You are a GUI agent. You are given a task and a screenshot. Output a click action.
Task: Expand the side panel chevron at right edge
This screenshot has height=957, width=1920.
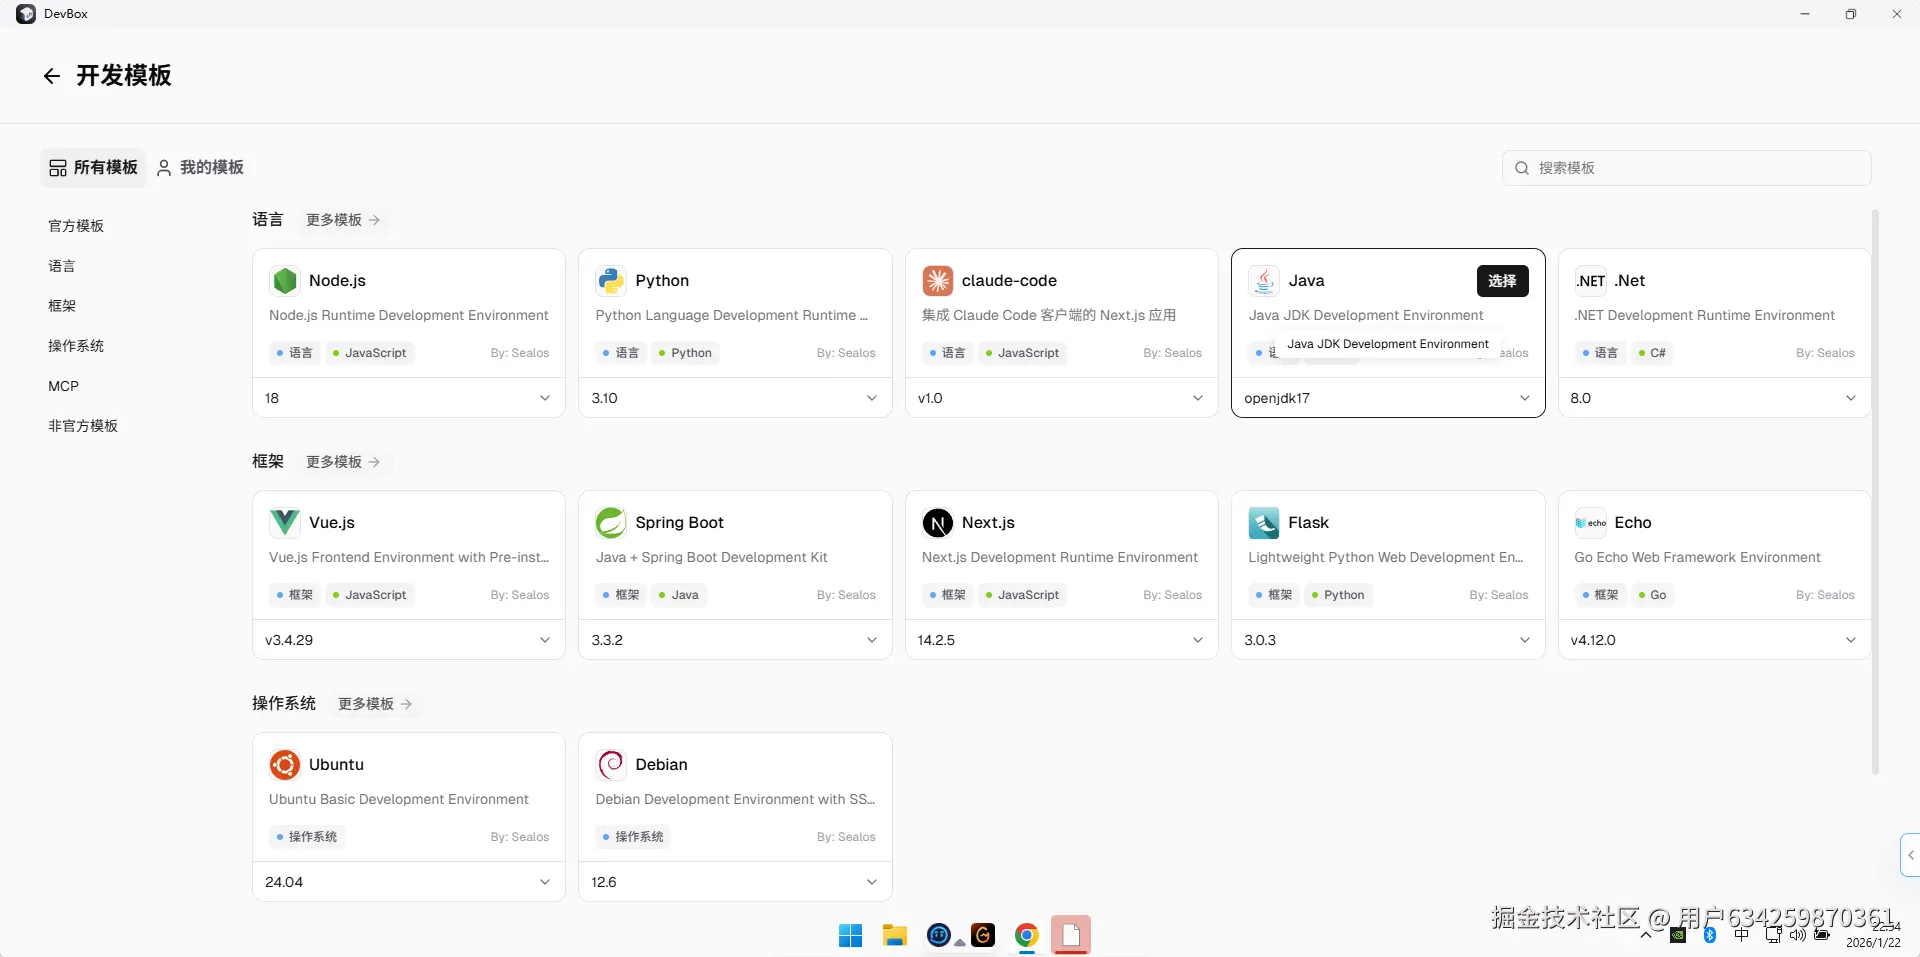1910,855
